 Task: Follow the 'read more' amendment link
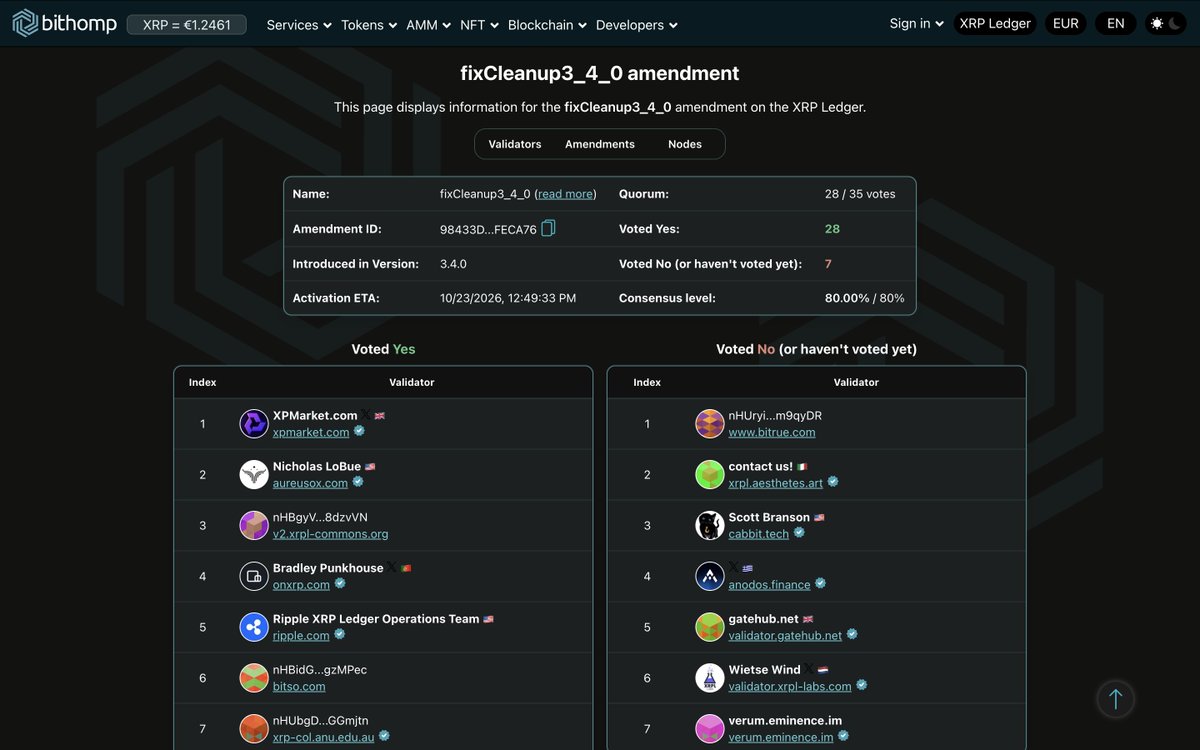(566, 194)
